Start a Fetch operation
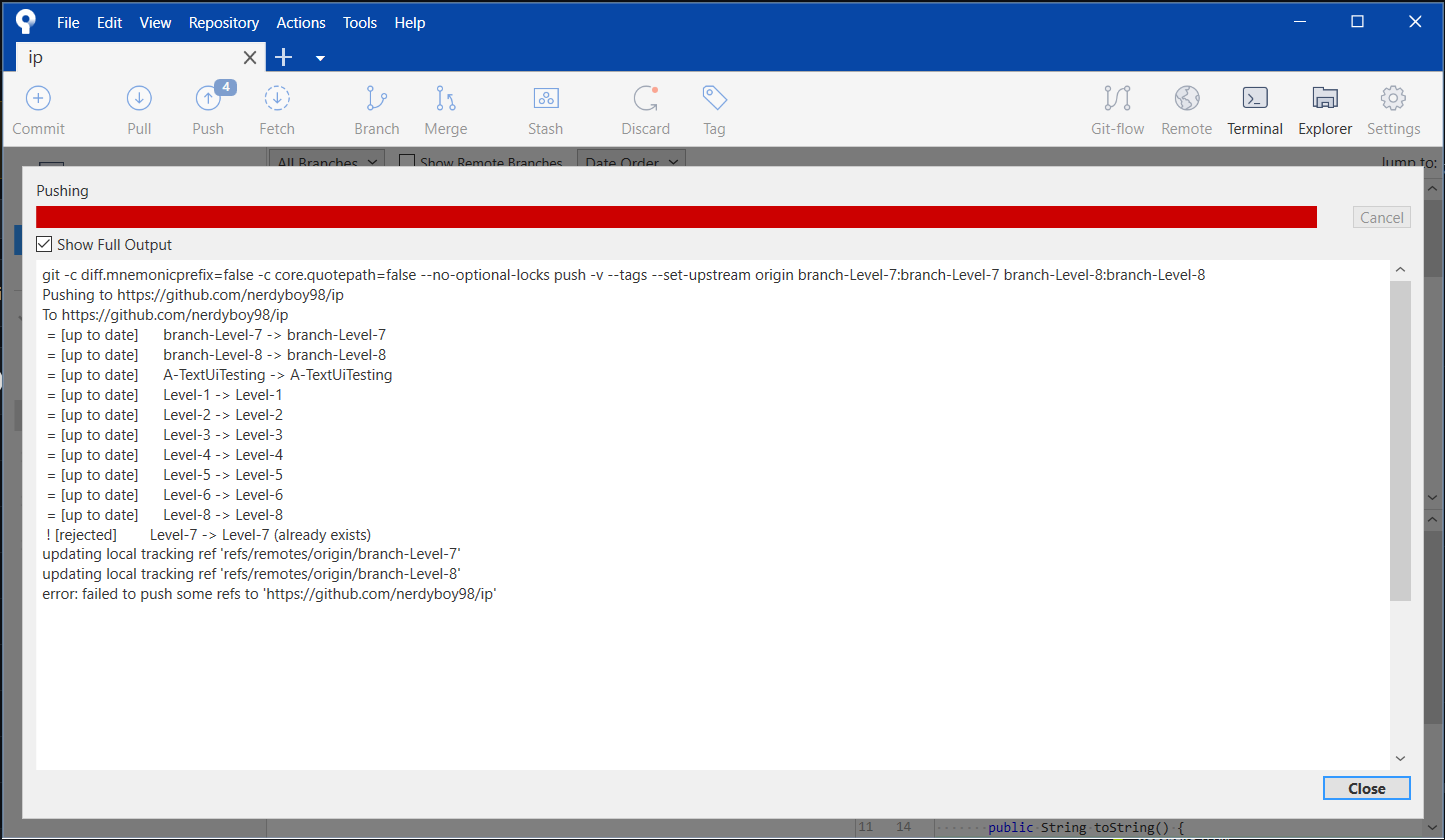The image size is (1445, 840). click(276, 108)
